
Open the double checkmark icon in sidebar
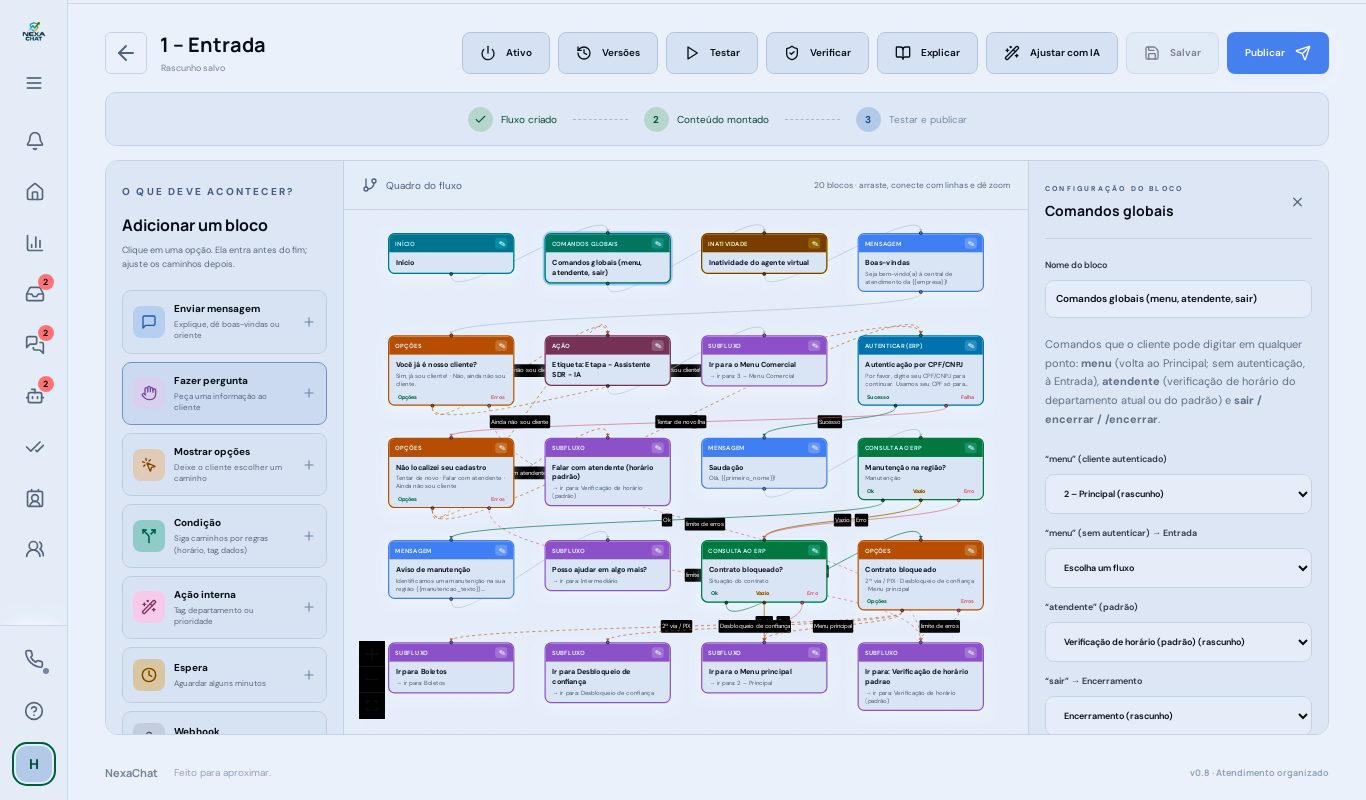(34, 446)
